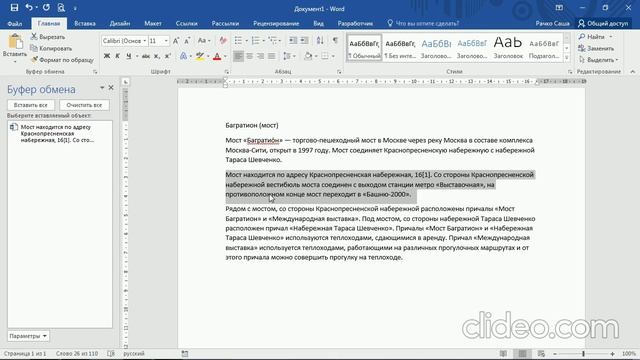This screenshot has height=360, width=640.
Task: Open the Параметры dropdown in the clipboard pane
Action: point(28,336)
